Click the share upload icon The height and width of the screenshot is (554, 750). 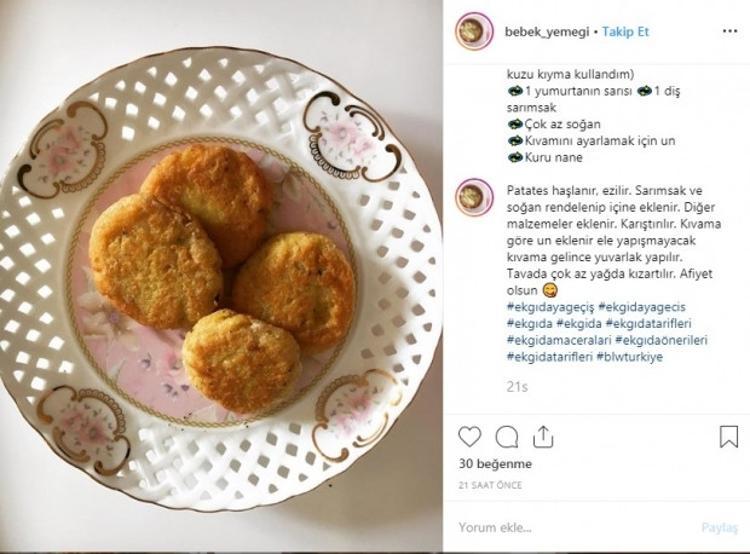tap(543, 437)
